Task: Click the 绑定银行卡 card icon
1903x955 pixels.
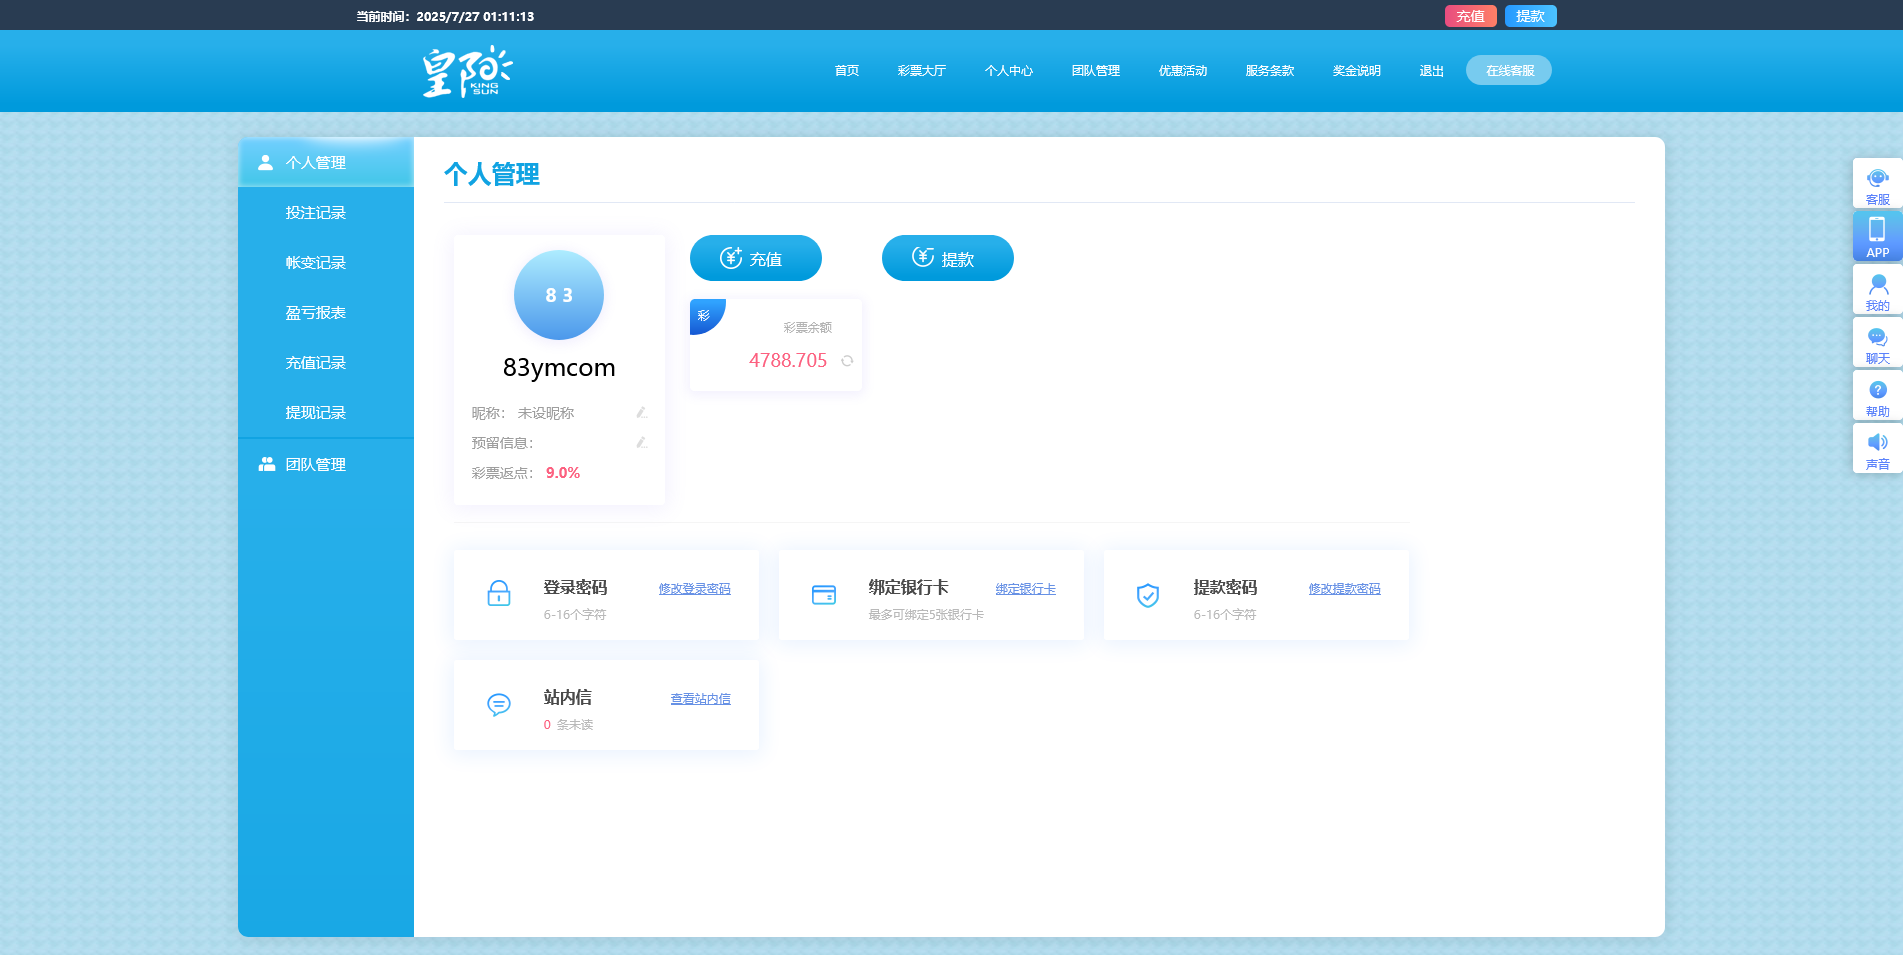Action: click(x=824, y=595)
